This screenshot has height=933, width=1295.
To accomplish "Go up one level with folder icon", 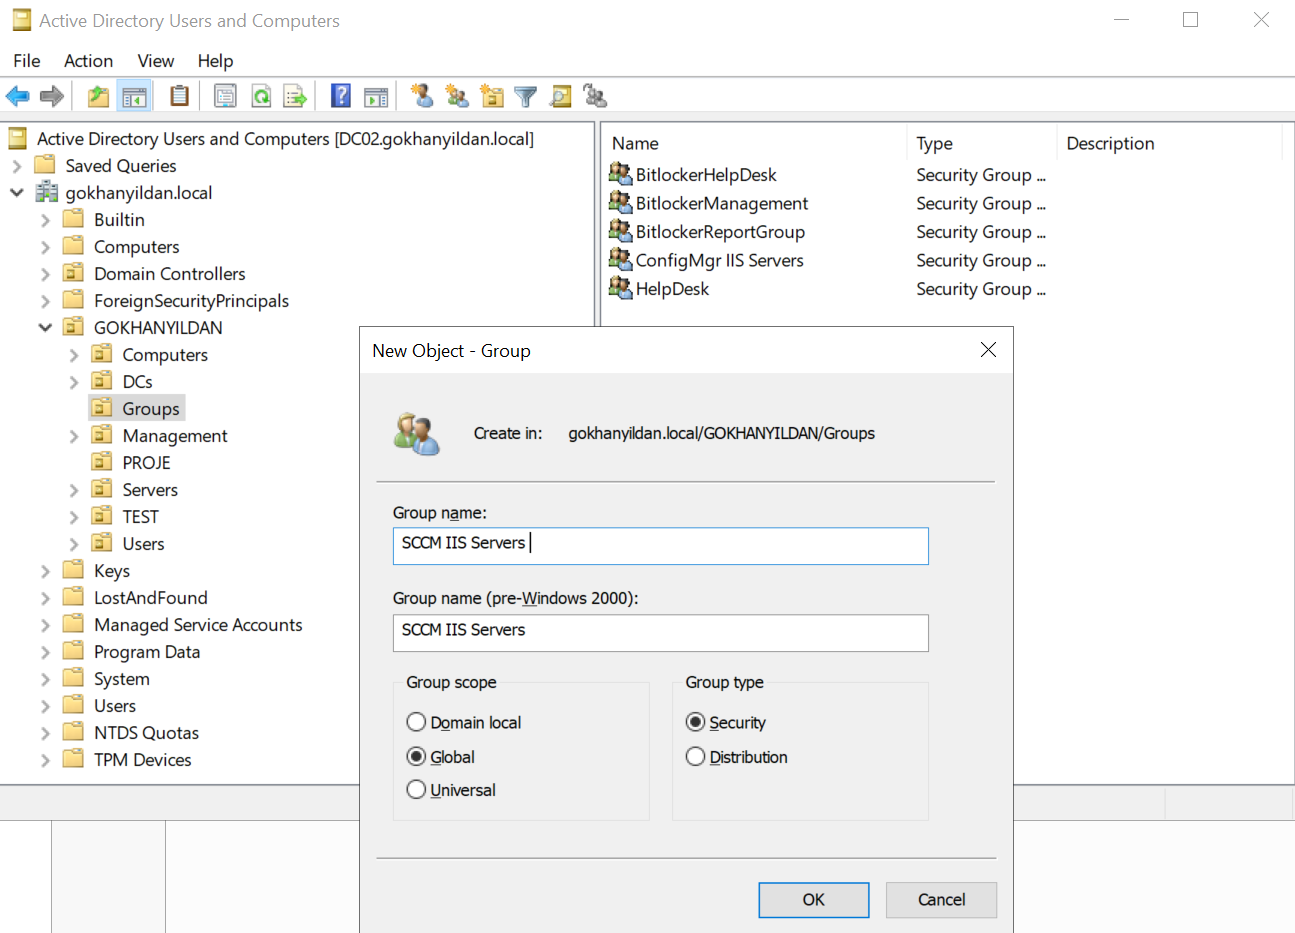I will 98,96.
